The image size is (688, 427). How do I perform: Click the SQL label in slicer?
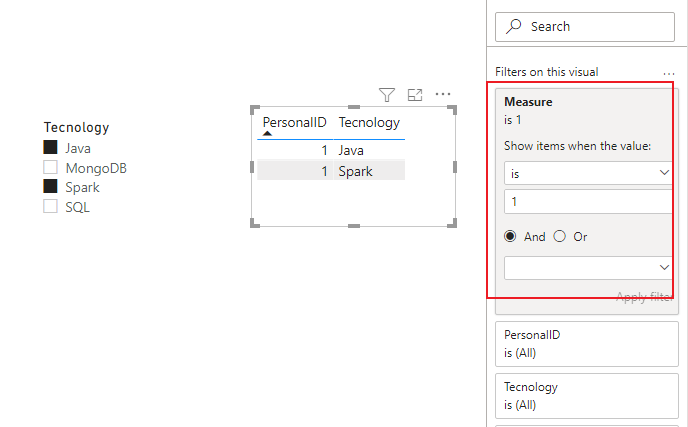(78, 207)
